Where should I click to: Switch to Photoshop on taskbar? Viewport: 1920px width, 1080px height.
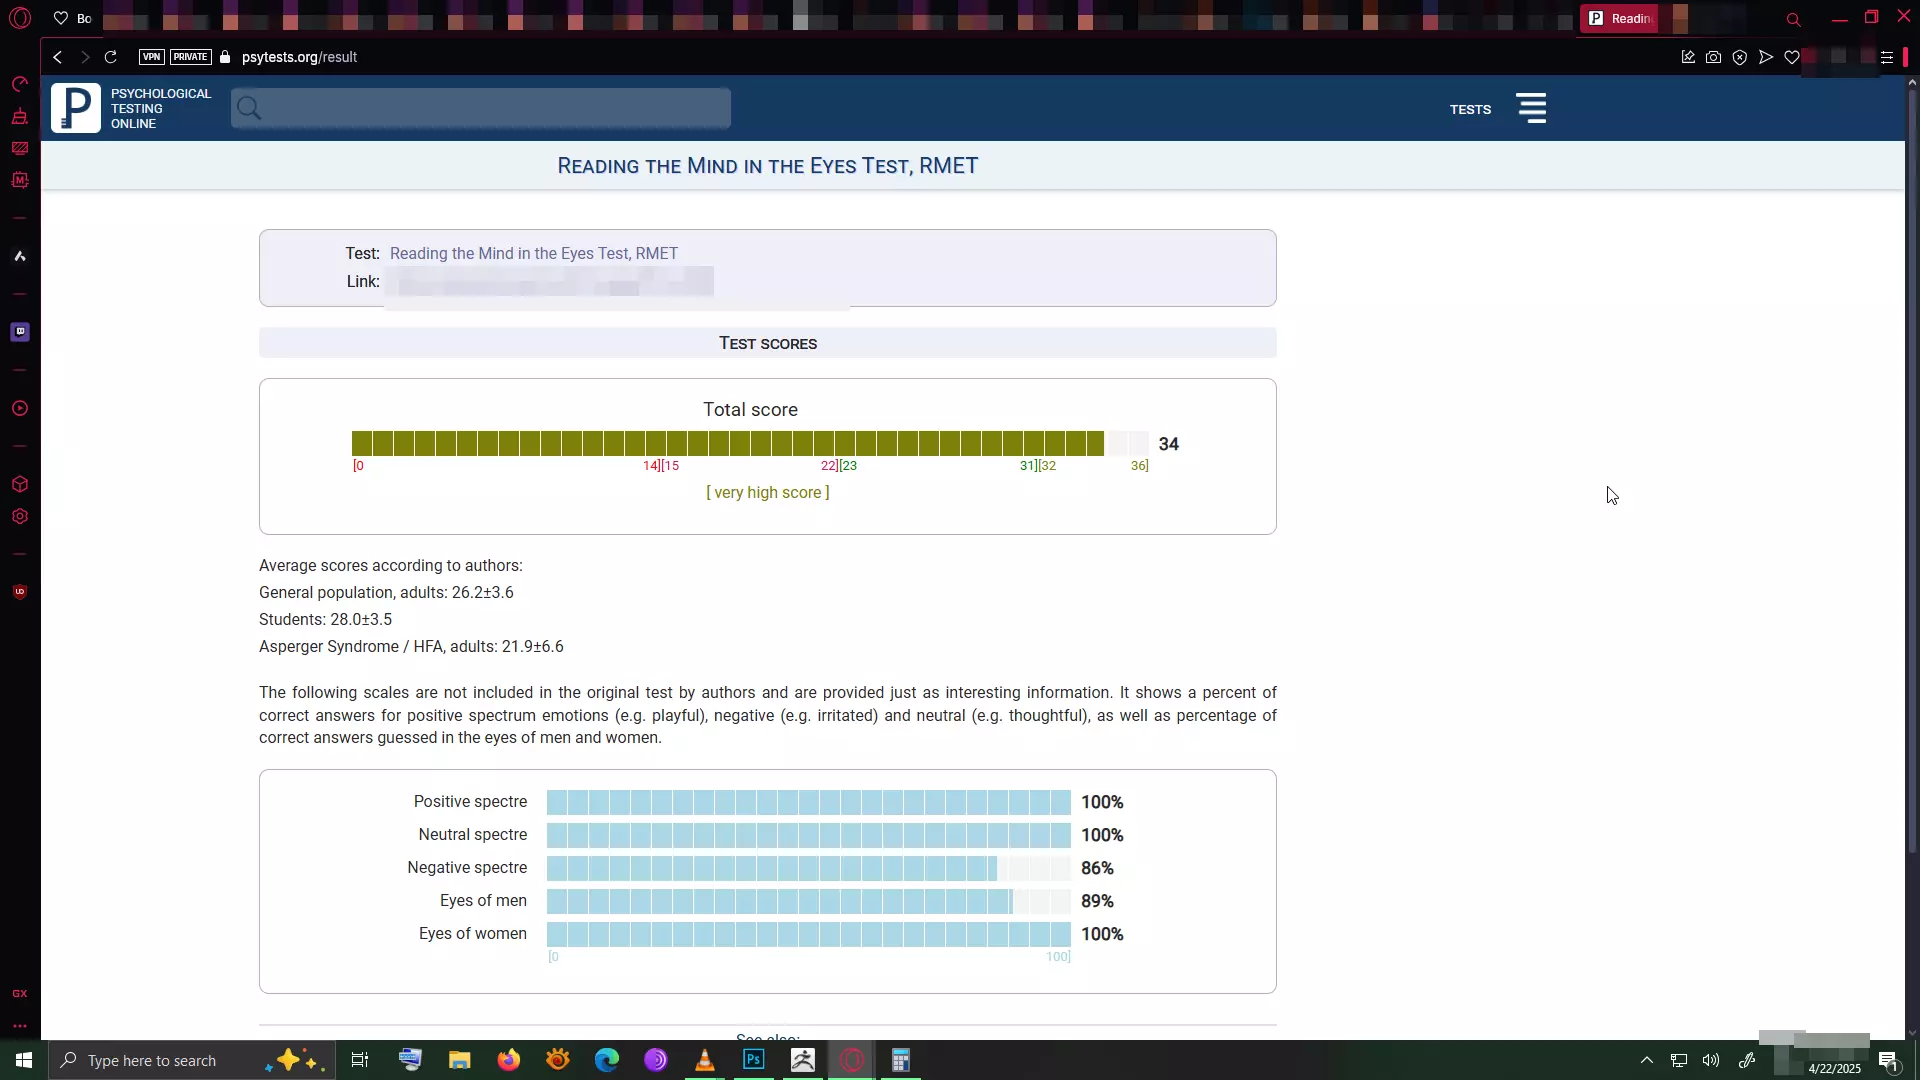[x=754, y=1060]
